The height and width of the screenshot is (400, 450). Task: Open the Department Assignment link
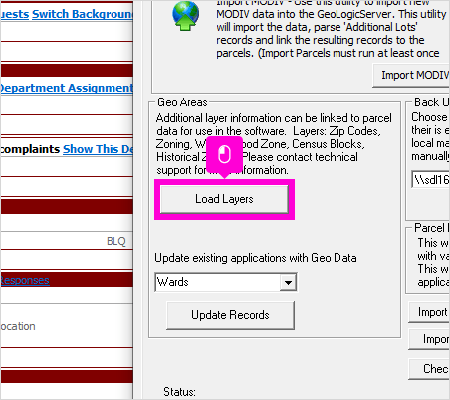point(66,88)
